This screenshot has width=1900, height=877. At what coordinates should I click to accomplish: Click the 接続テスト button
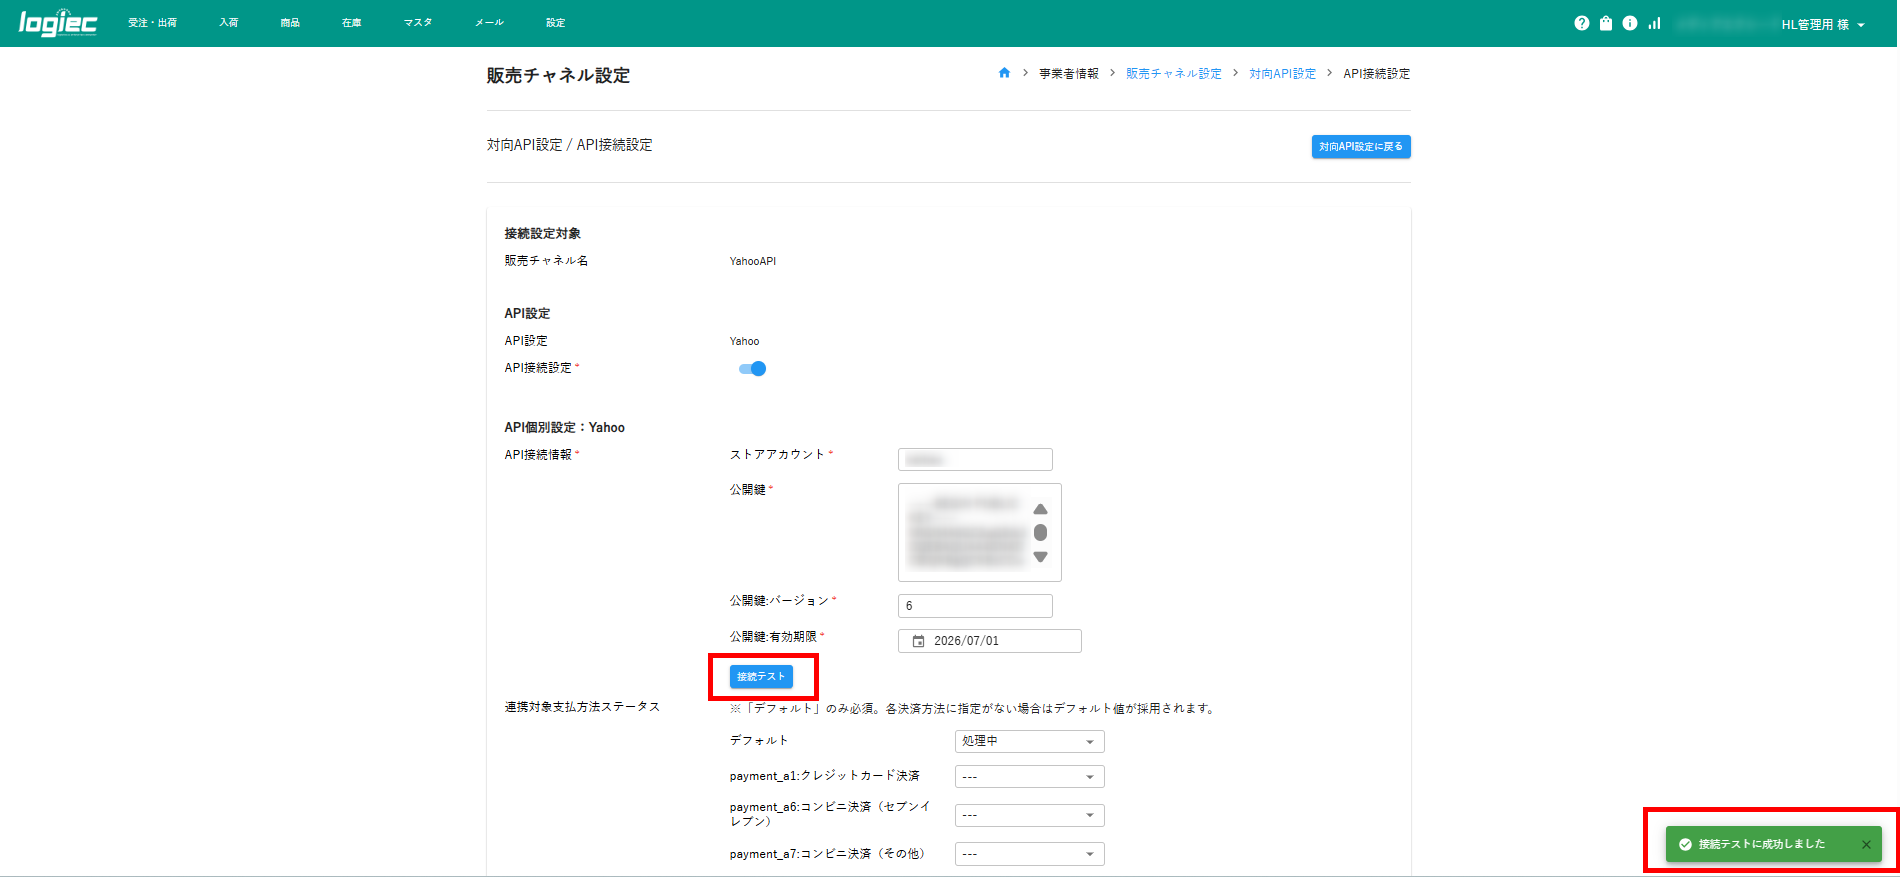[x=761, y=677]
